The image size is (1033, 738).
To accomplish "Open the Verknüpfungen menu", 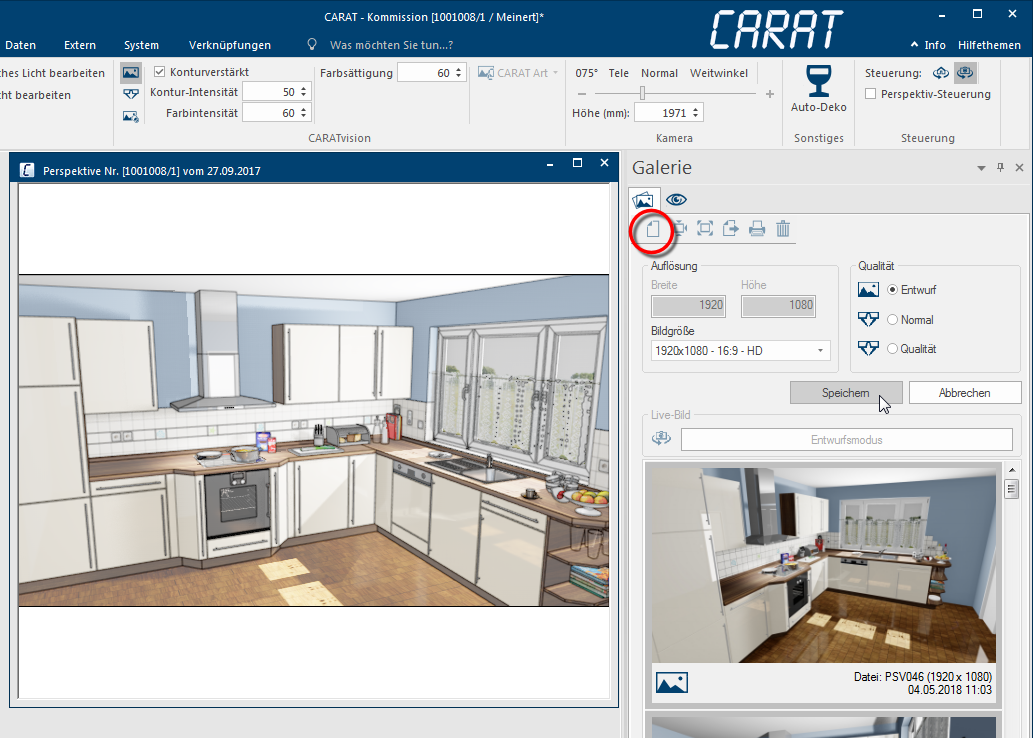I will pyautogui.click(x=229, y=45).
